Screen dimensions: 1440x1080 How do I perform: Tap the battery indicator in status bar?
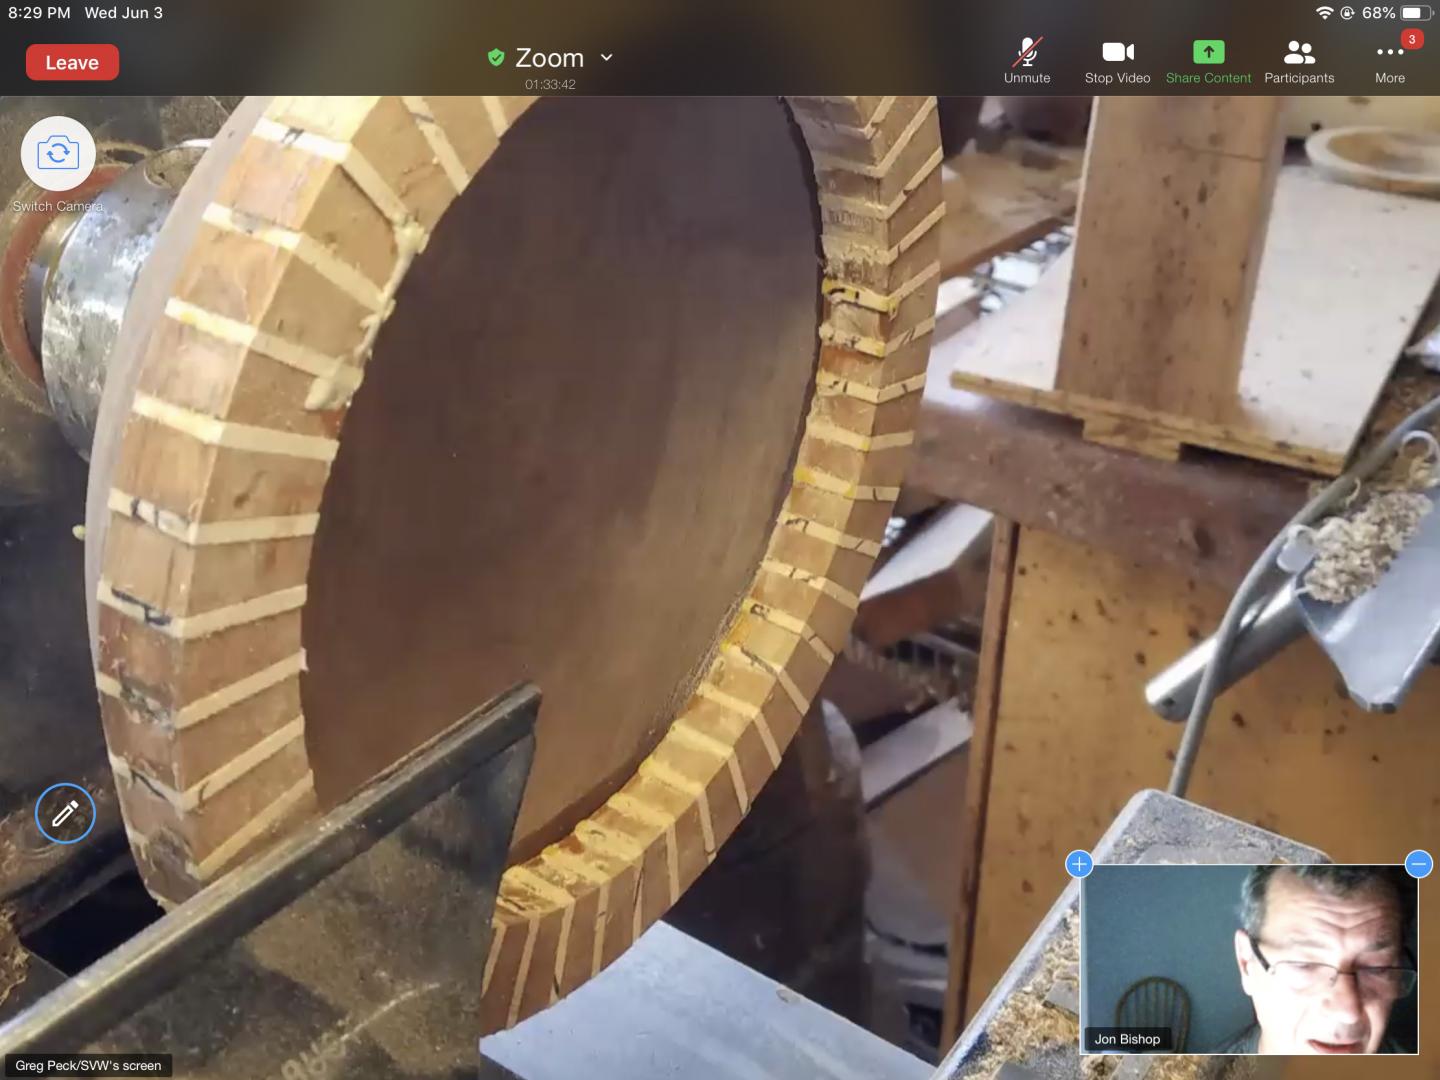tap(1416, 13)
